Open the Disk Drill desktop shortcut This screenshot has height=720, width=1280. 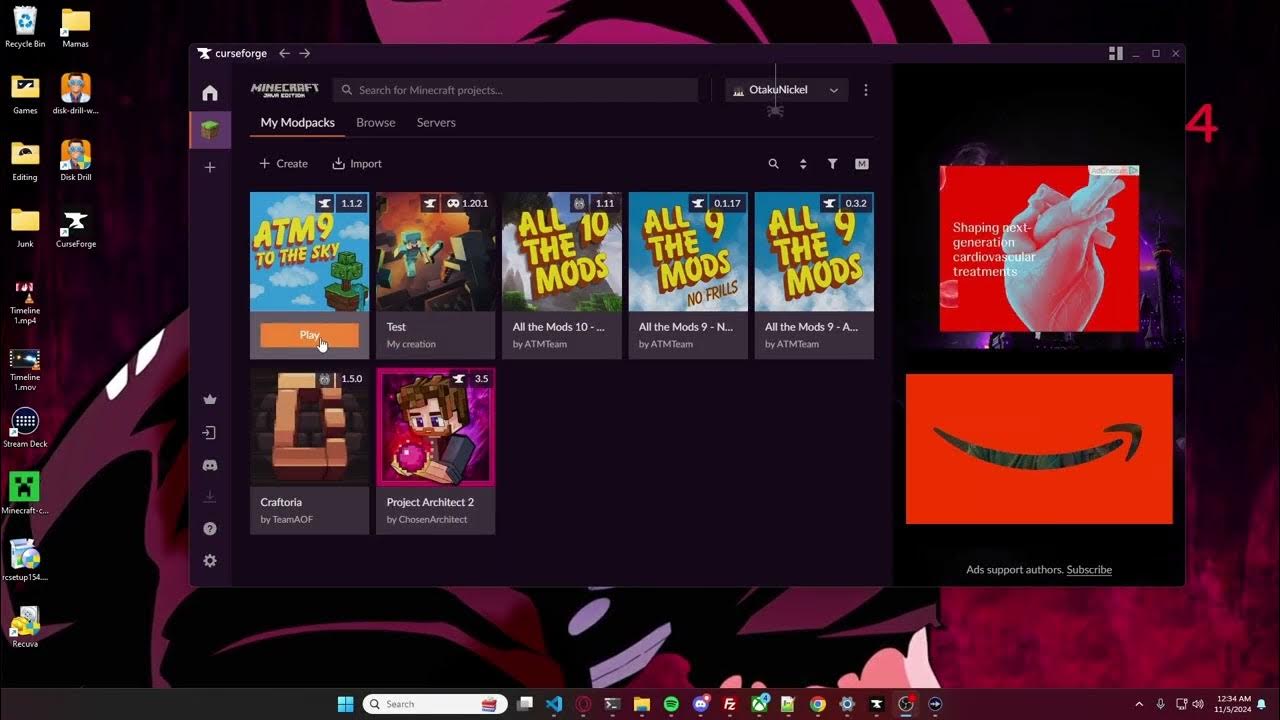pyautogui.click(x=75, y=160)
